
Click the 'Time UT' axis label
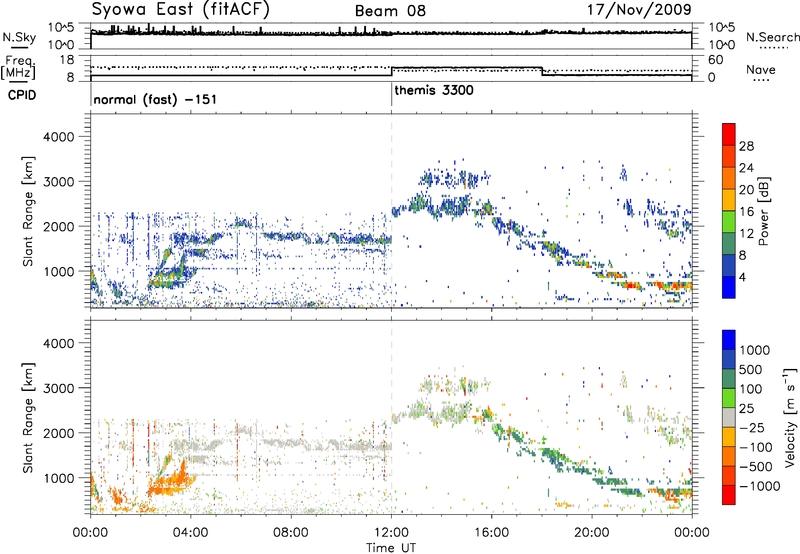tap(391, 548)
